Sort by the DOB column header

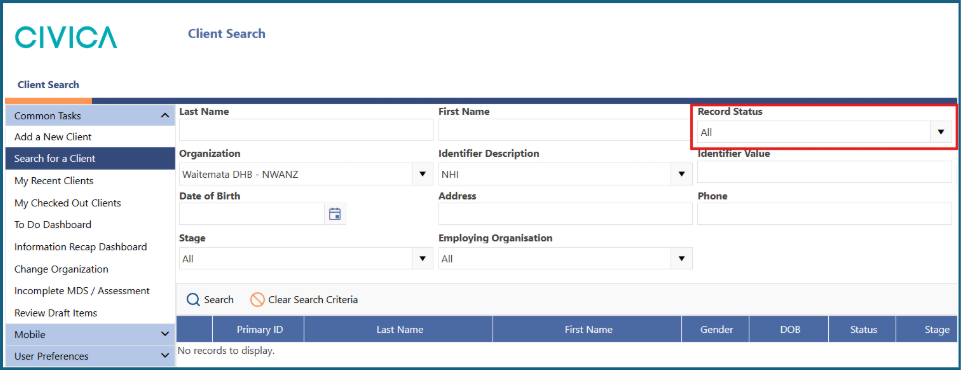[x=789, y=329]
